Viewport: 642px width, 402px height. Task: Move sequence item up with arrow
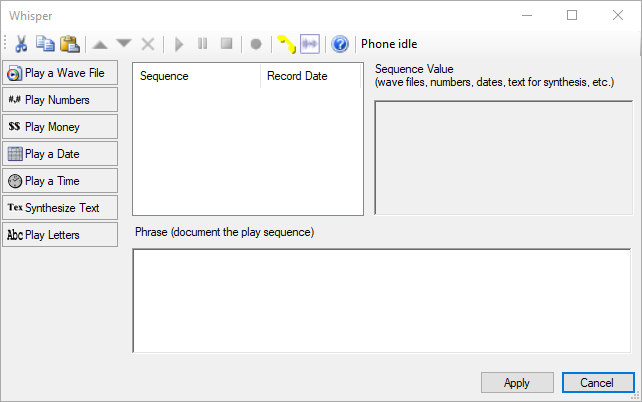(x=100, y=44)
